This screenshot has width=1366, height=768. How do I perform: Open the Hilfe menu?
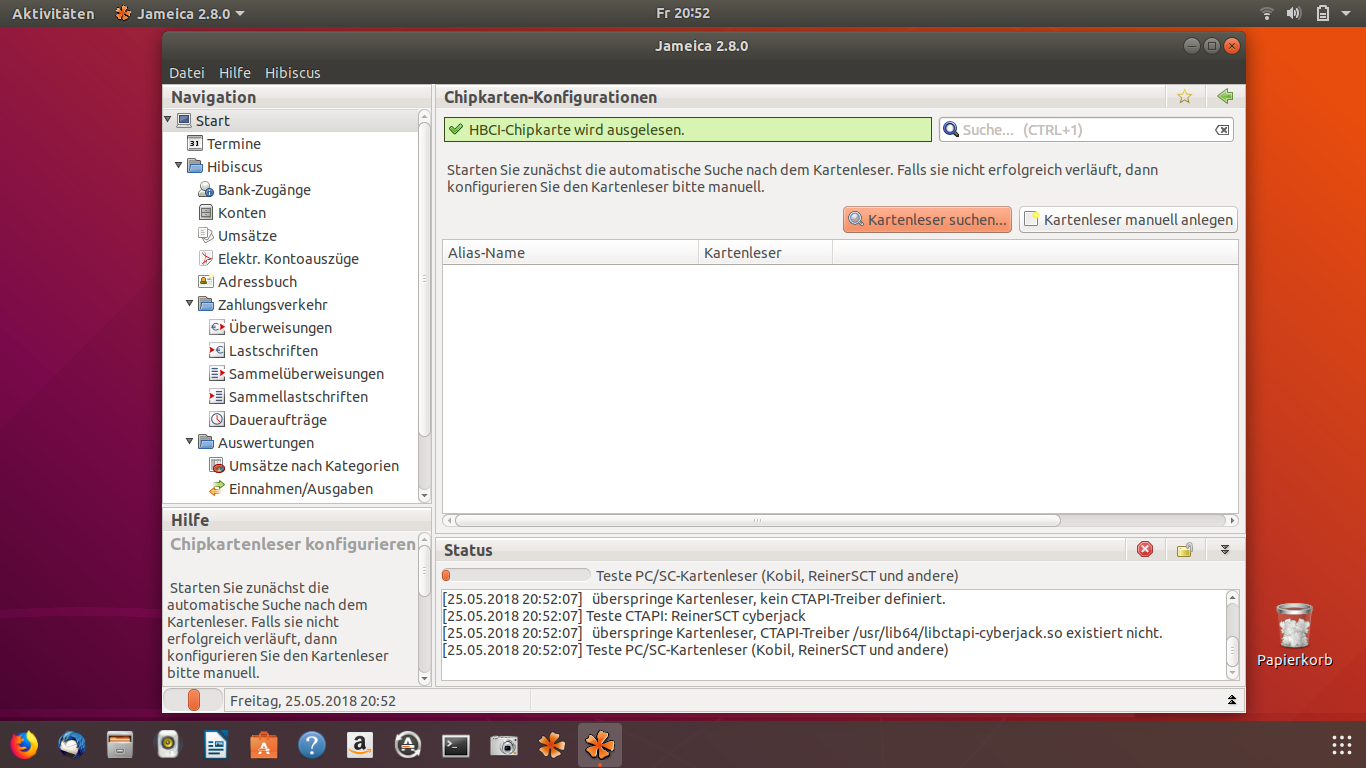(235, 73)
